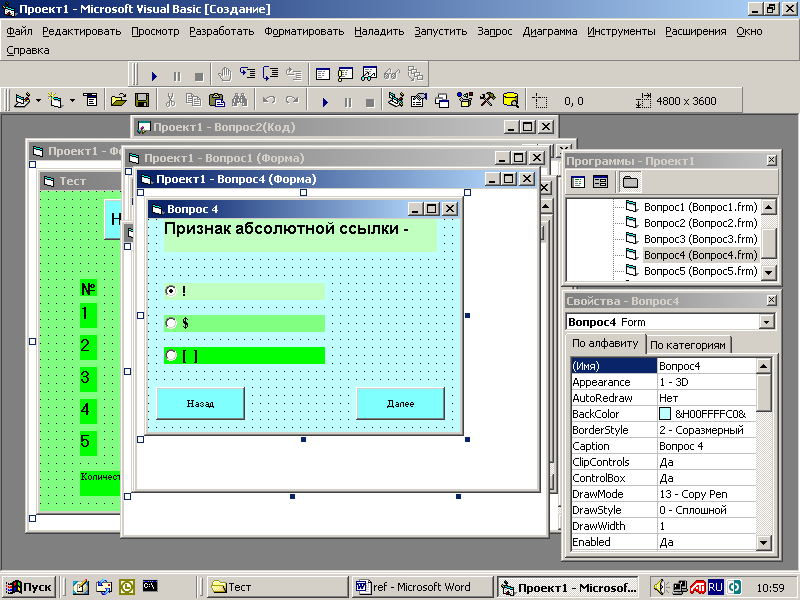Screen dimensions: 800x600
Task: Select the DrawMode property row
Action: 663,494
